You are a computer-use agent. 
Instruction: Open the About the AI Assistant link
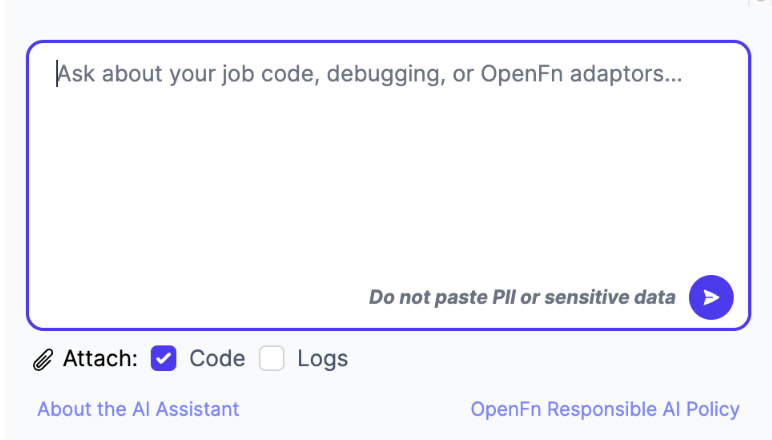pos(138,409)
